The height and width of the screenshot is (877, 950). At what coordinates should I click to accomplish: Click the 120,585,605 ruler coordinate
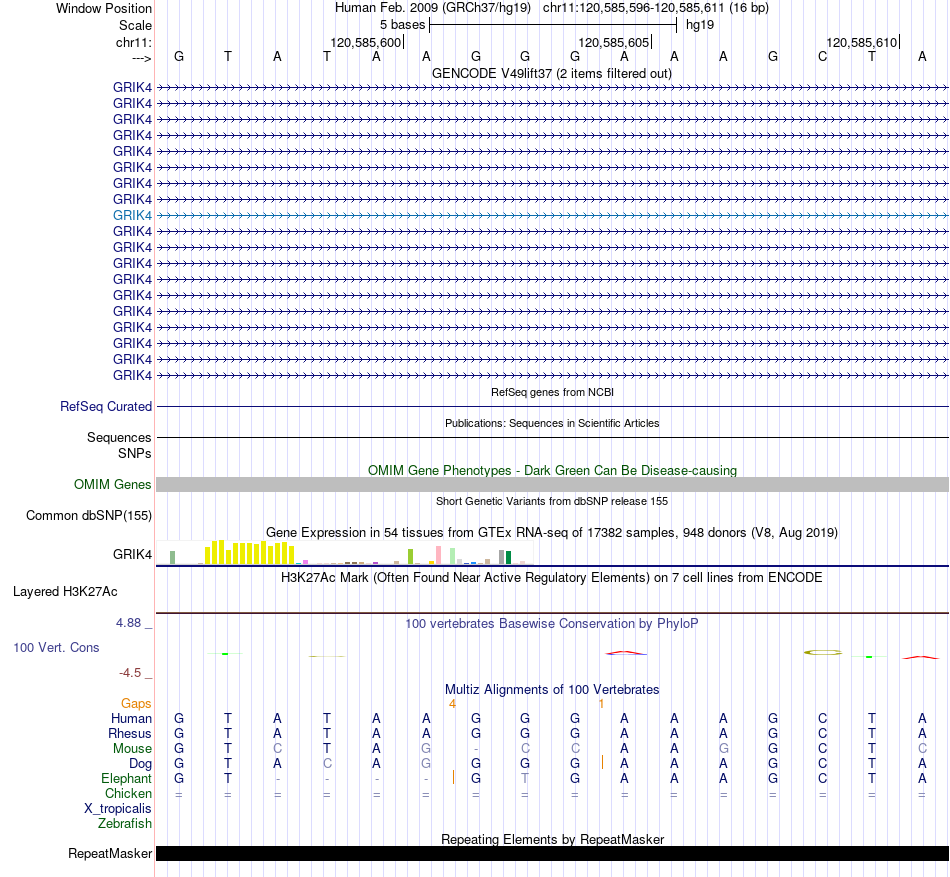tap(614, 42)
